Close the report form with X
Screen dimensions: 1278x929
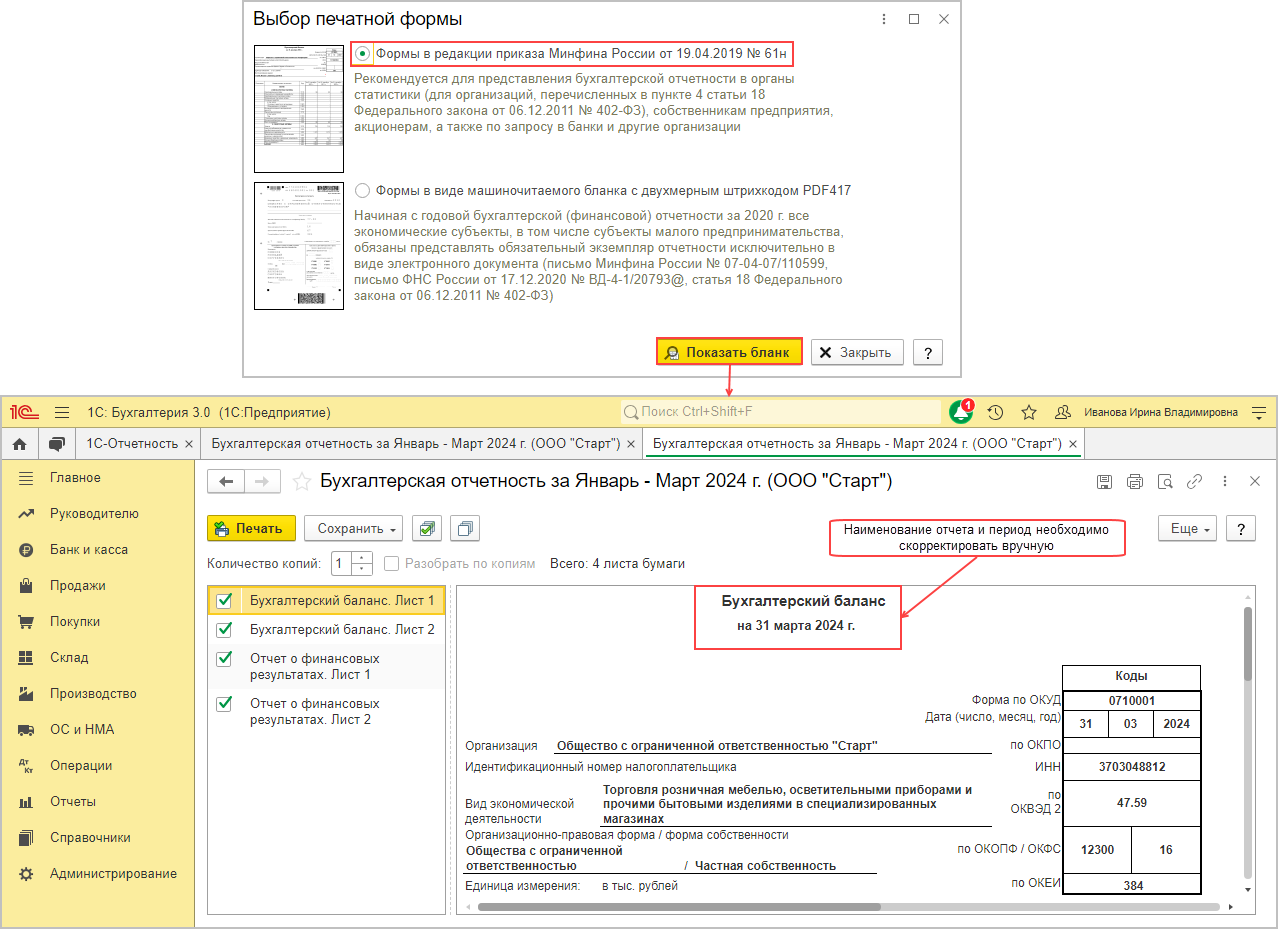point(1255,481)
